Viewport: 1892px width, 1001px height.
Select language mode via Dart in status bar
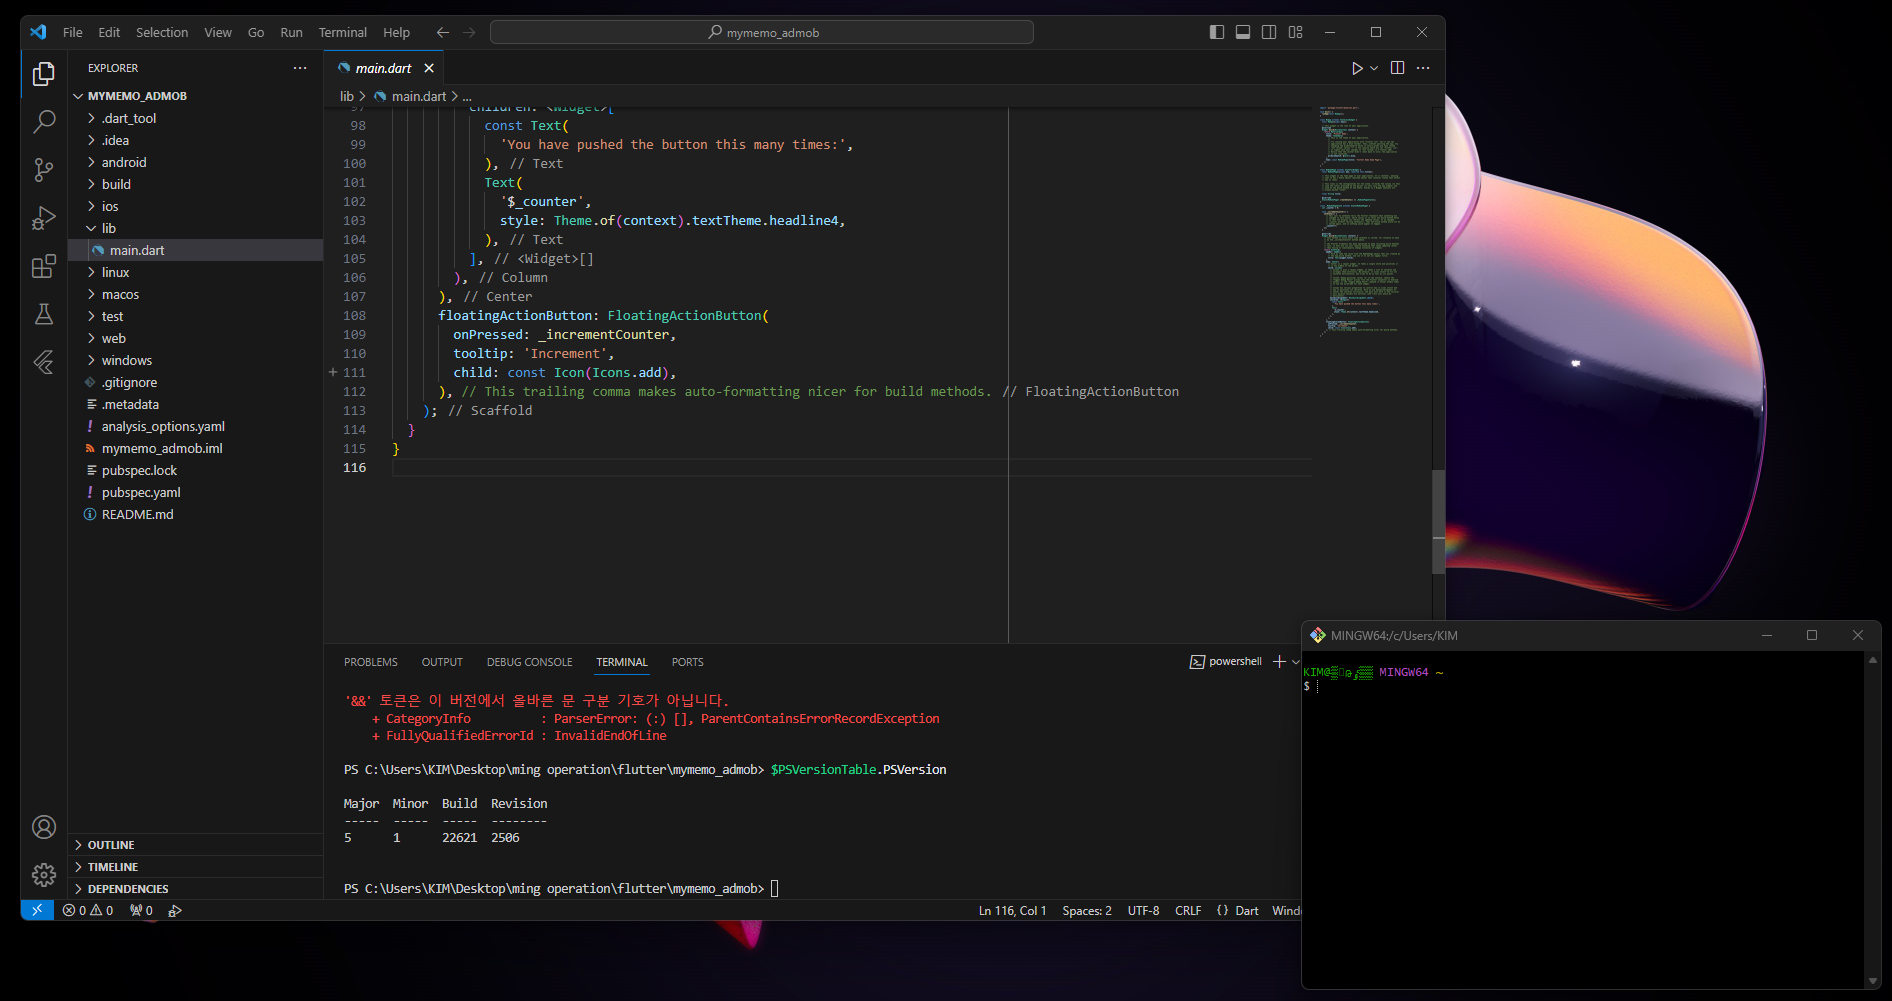click(1247, 910)
